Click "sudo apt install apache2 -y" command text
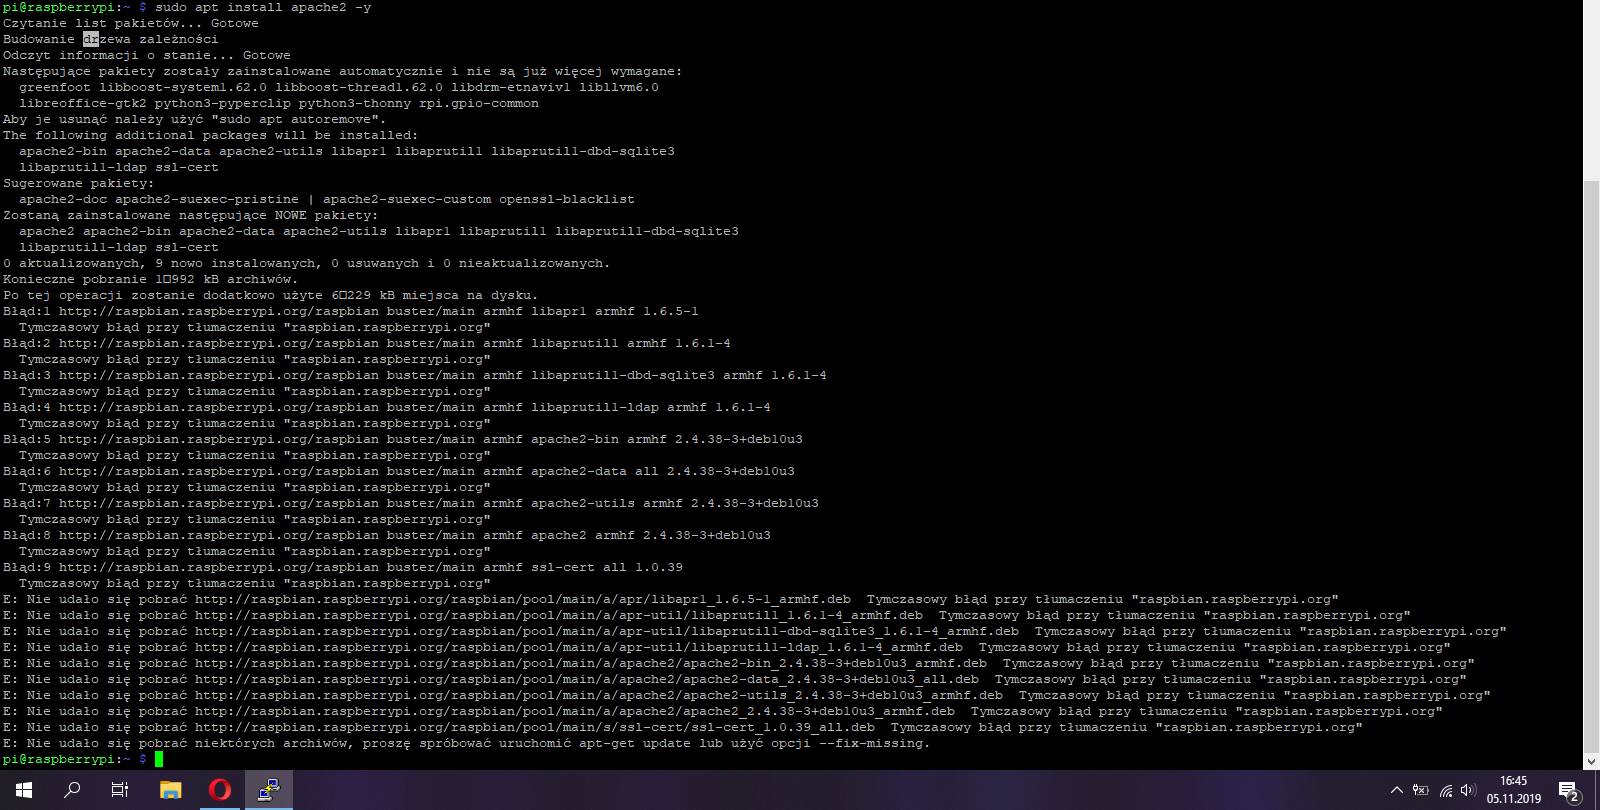1600x810 pixels. (x=263, y=7)
